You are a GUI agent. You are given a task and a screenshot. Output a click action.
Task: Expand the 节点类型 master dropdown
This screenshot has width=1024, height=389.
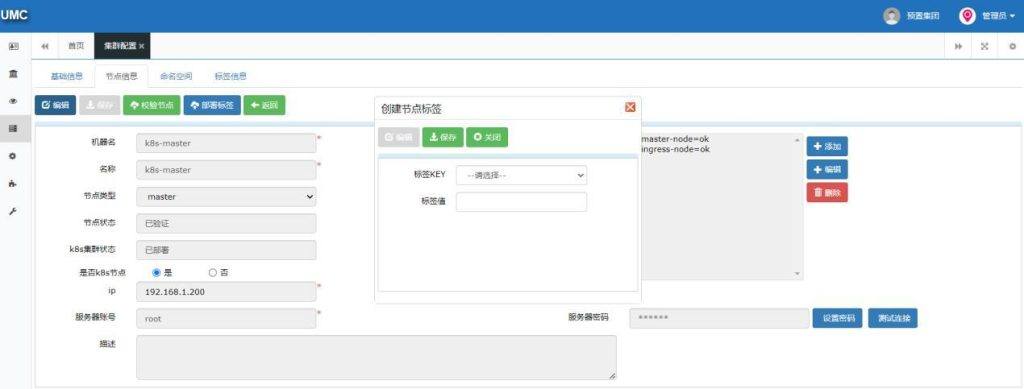226,196
